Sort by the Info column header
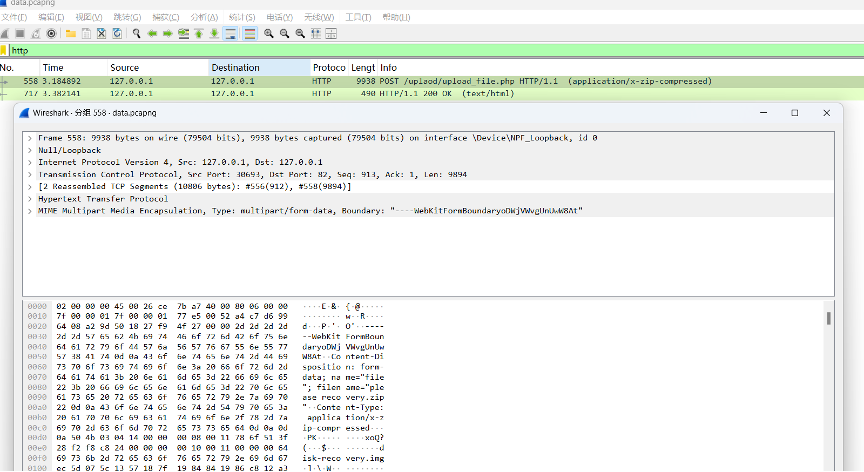Image resolution: width=864 pixels, height=472 pixels. (621, 68)
